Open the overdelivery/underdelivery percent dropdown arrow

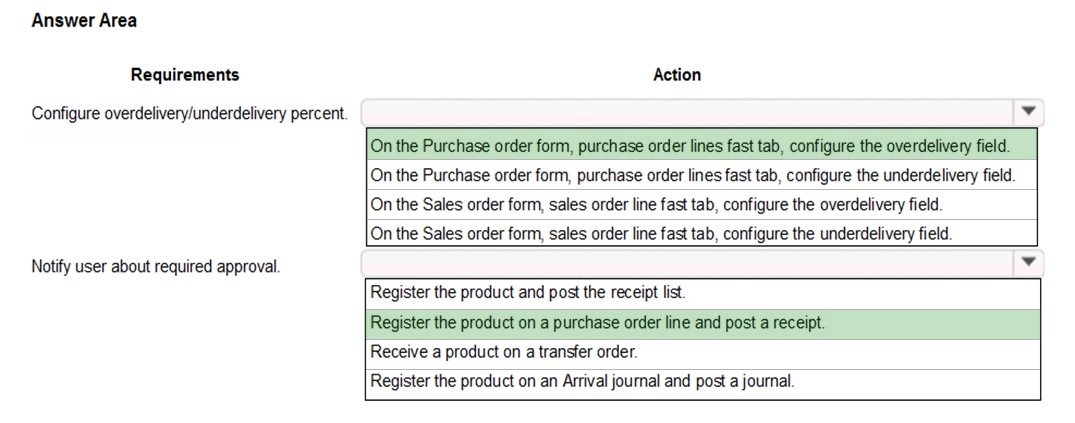coord(1027,111)
